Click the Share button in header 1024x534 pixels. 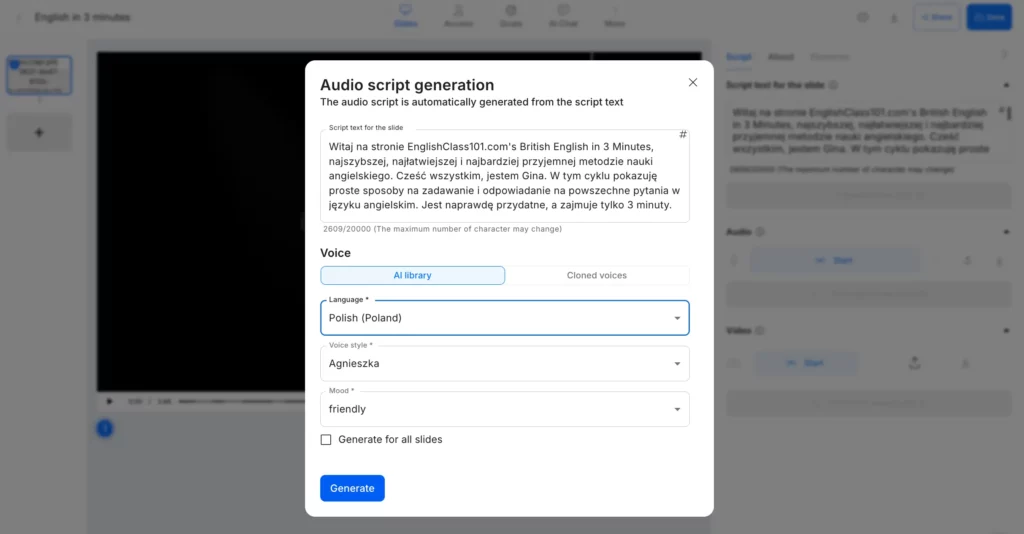point(936,17)
